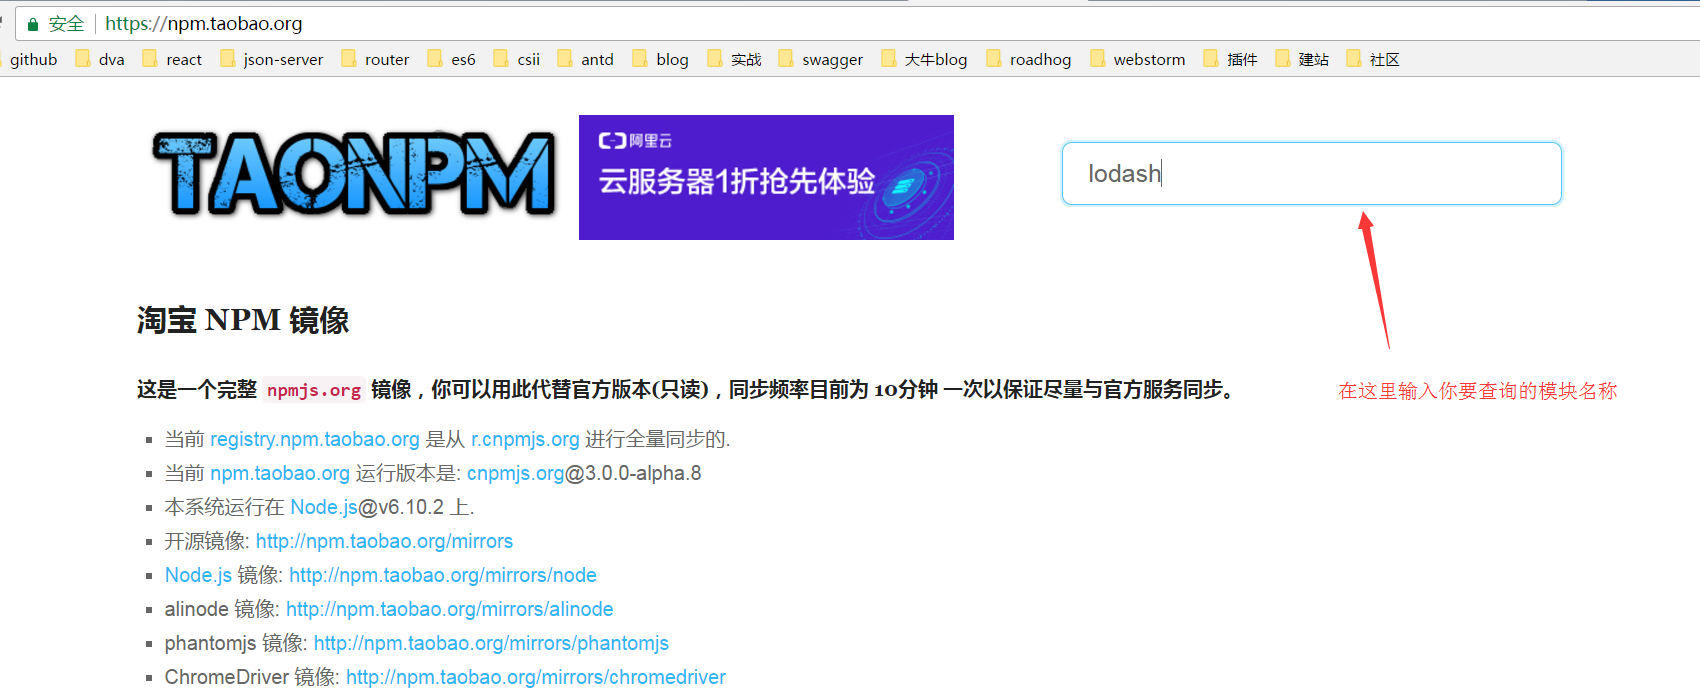This screenshot has width=1700, height=698.
Task: Open the mirrors/chromedriver URL link
Action: pos(536,677)
